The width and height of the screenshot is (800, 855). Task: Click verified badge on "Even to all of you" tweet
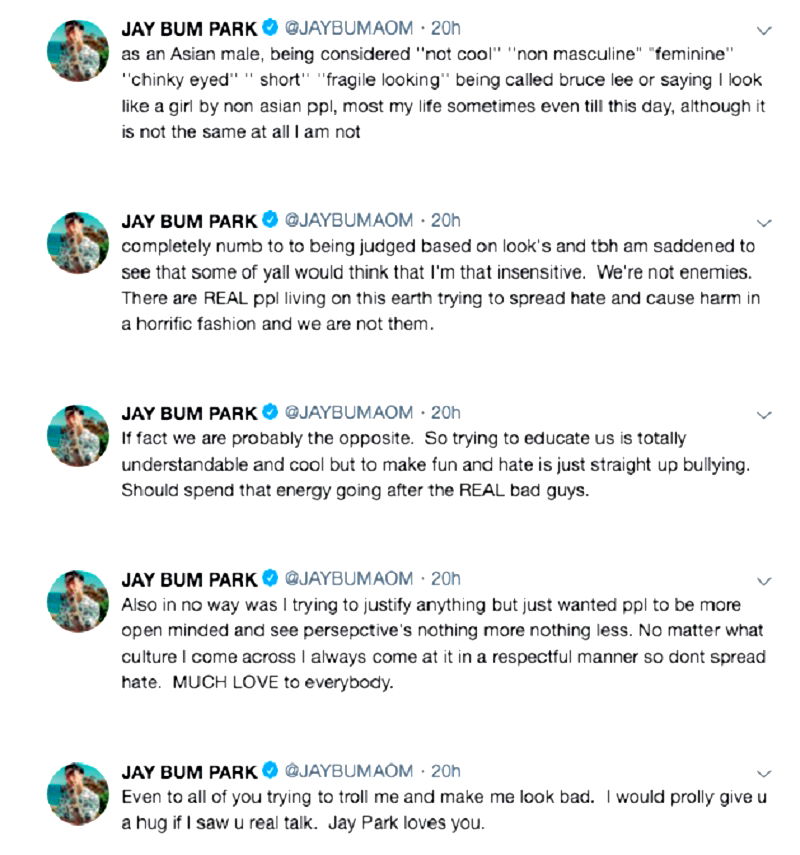click(270, 771)
